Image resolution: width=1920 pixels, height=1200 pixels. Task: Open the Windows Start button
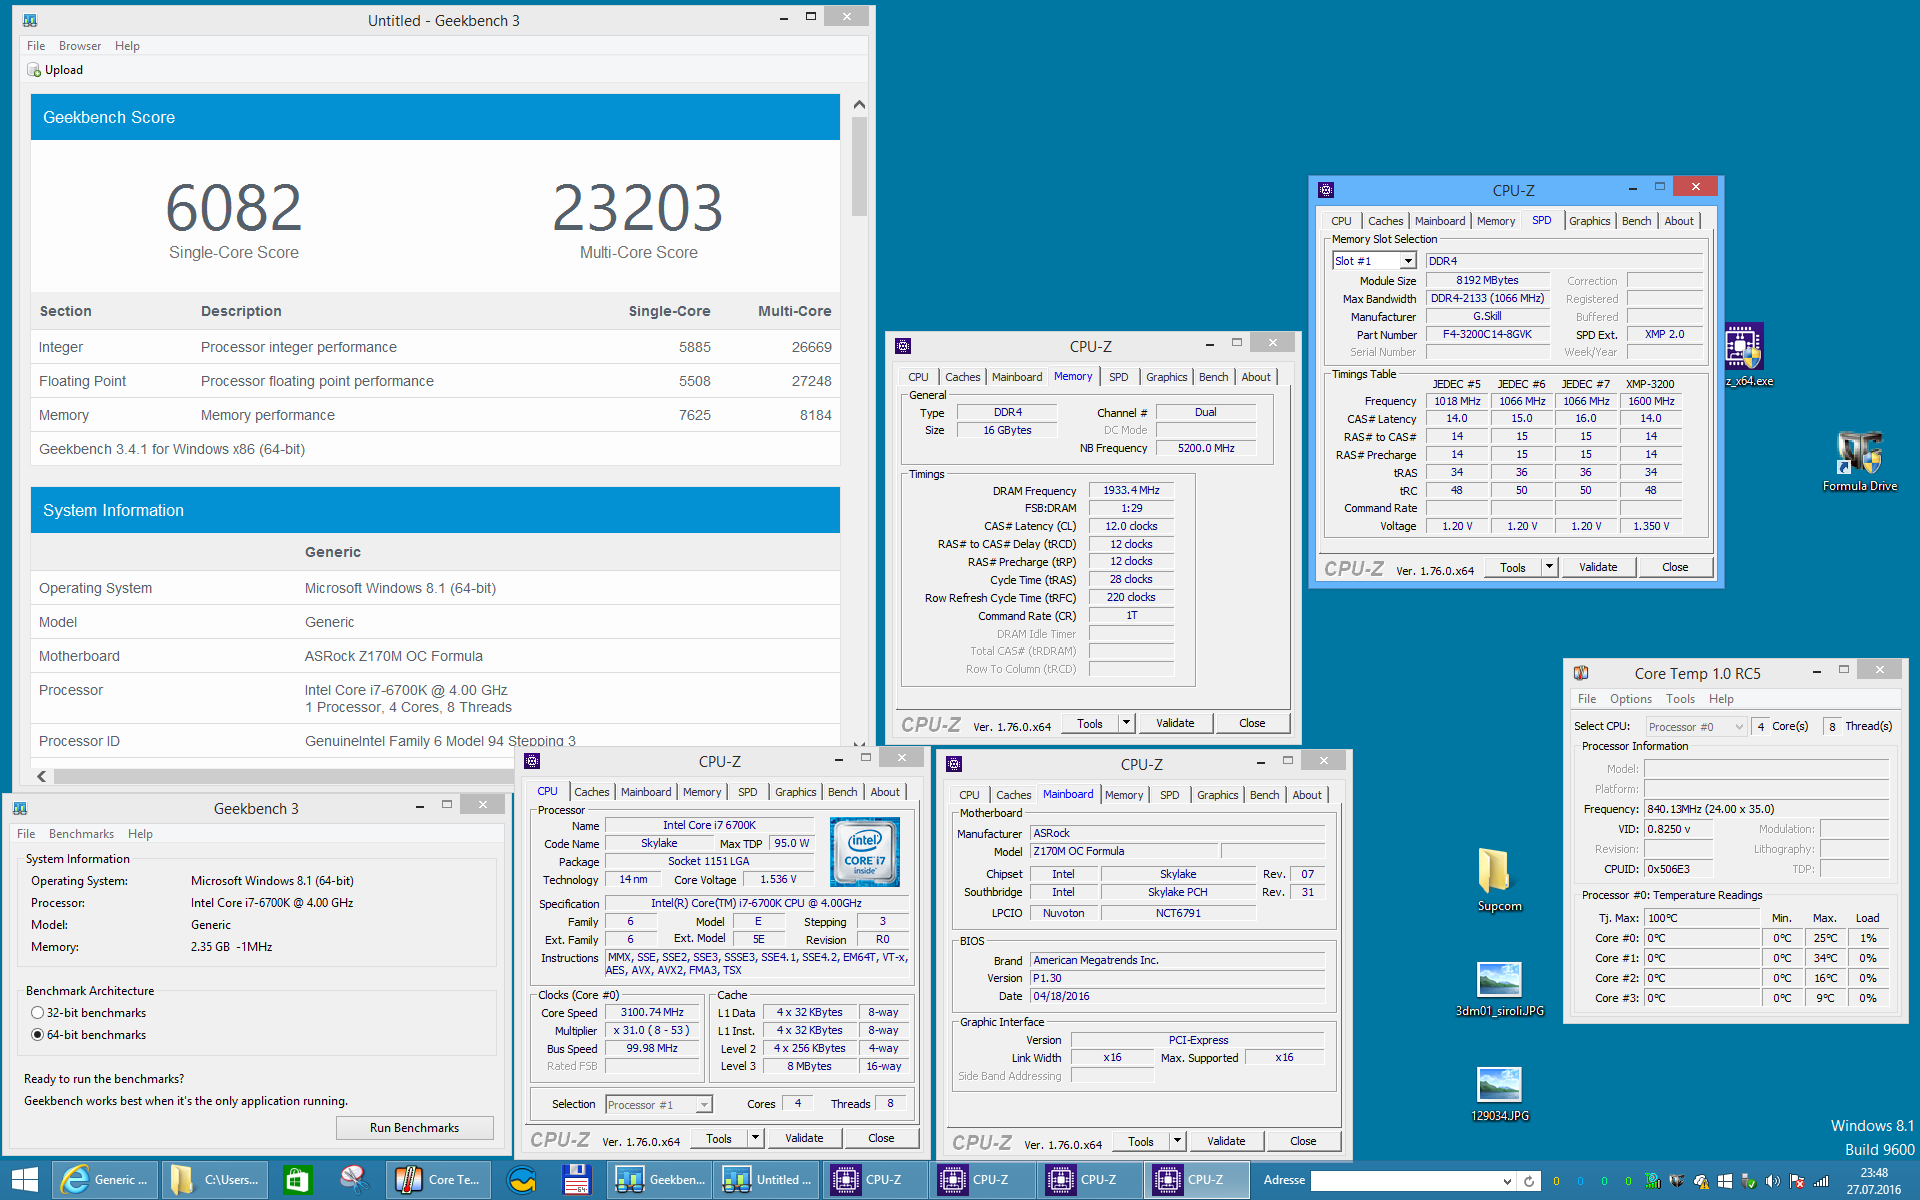pos(24,1180)
